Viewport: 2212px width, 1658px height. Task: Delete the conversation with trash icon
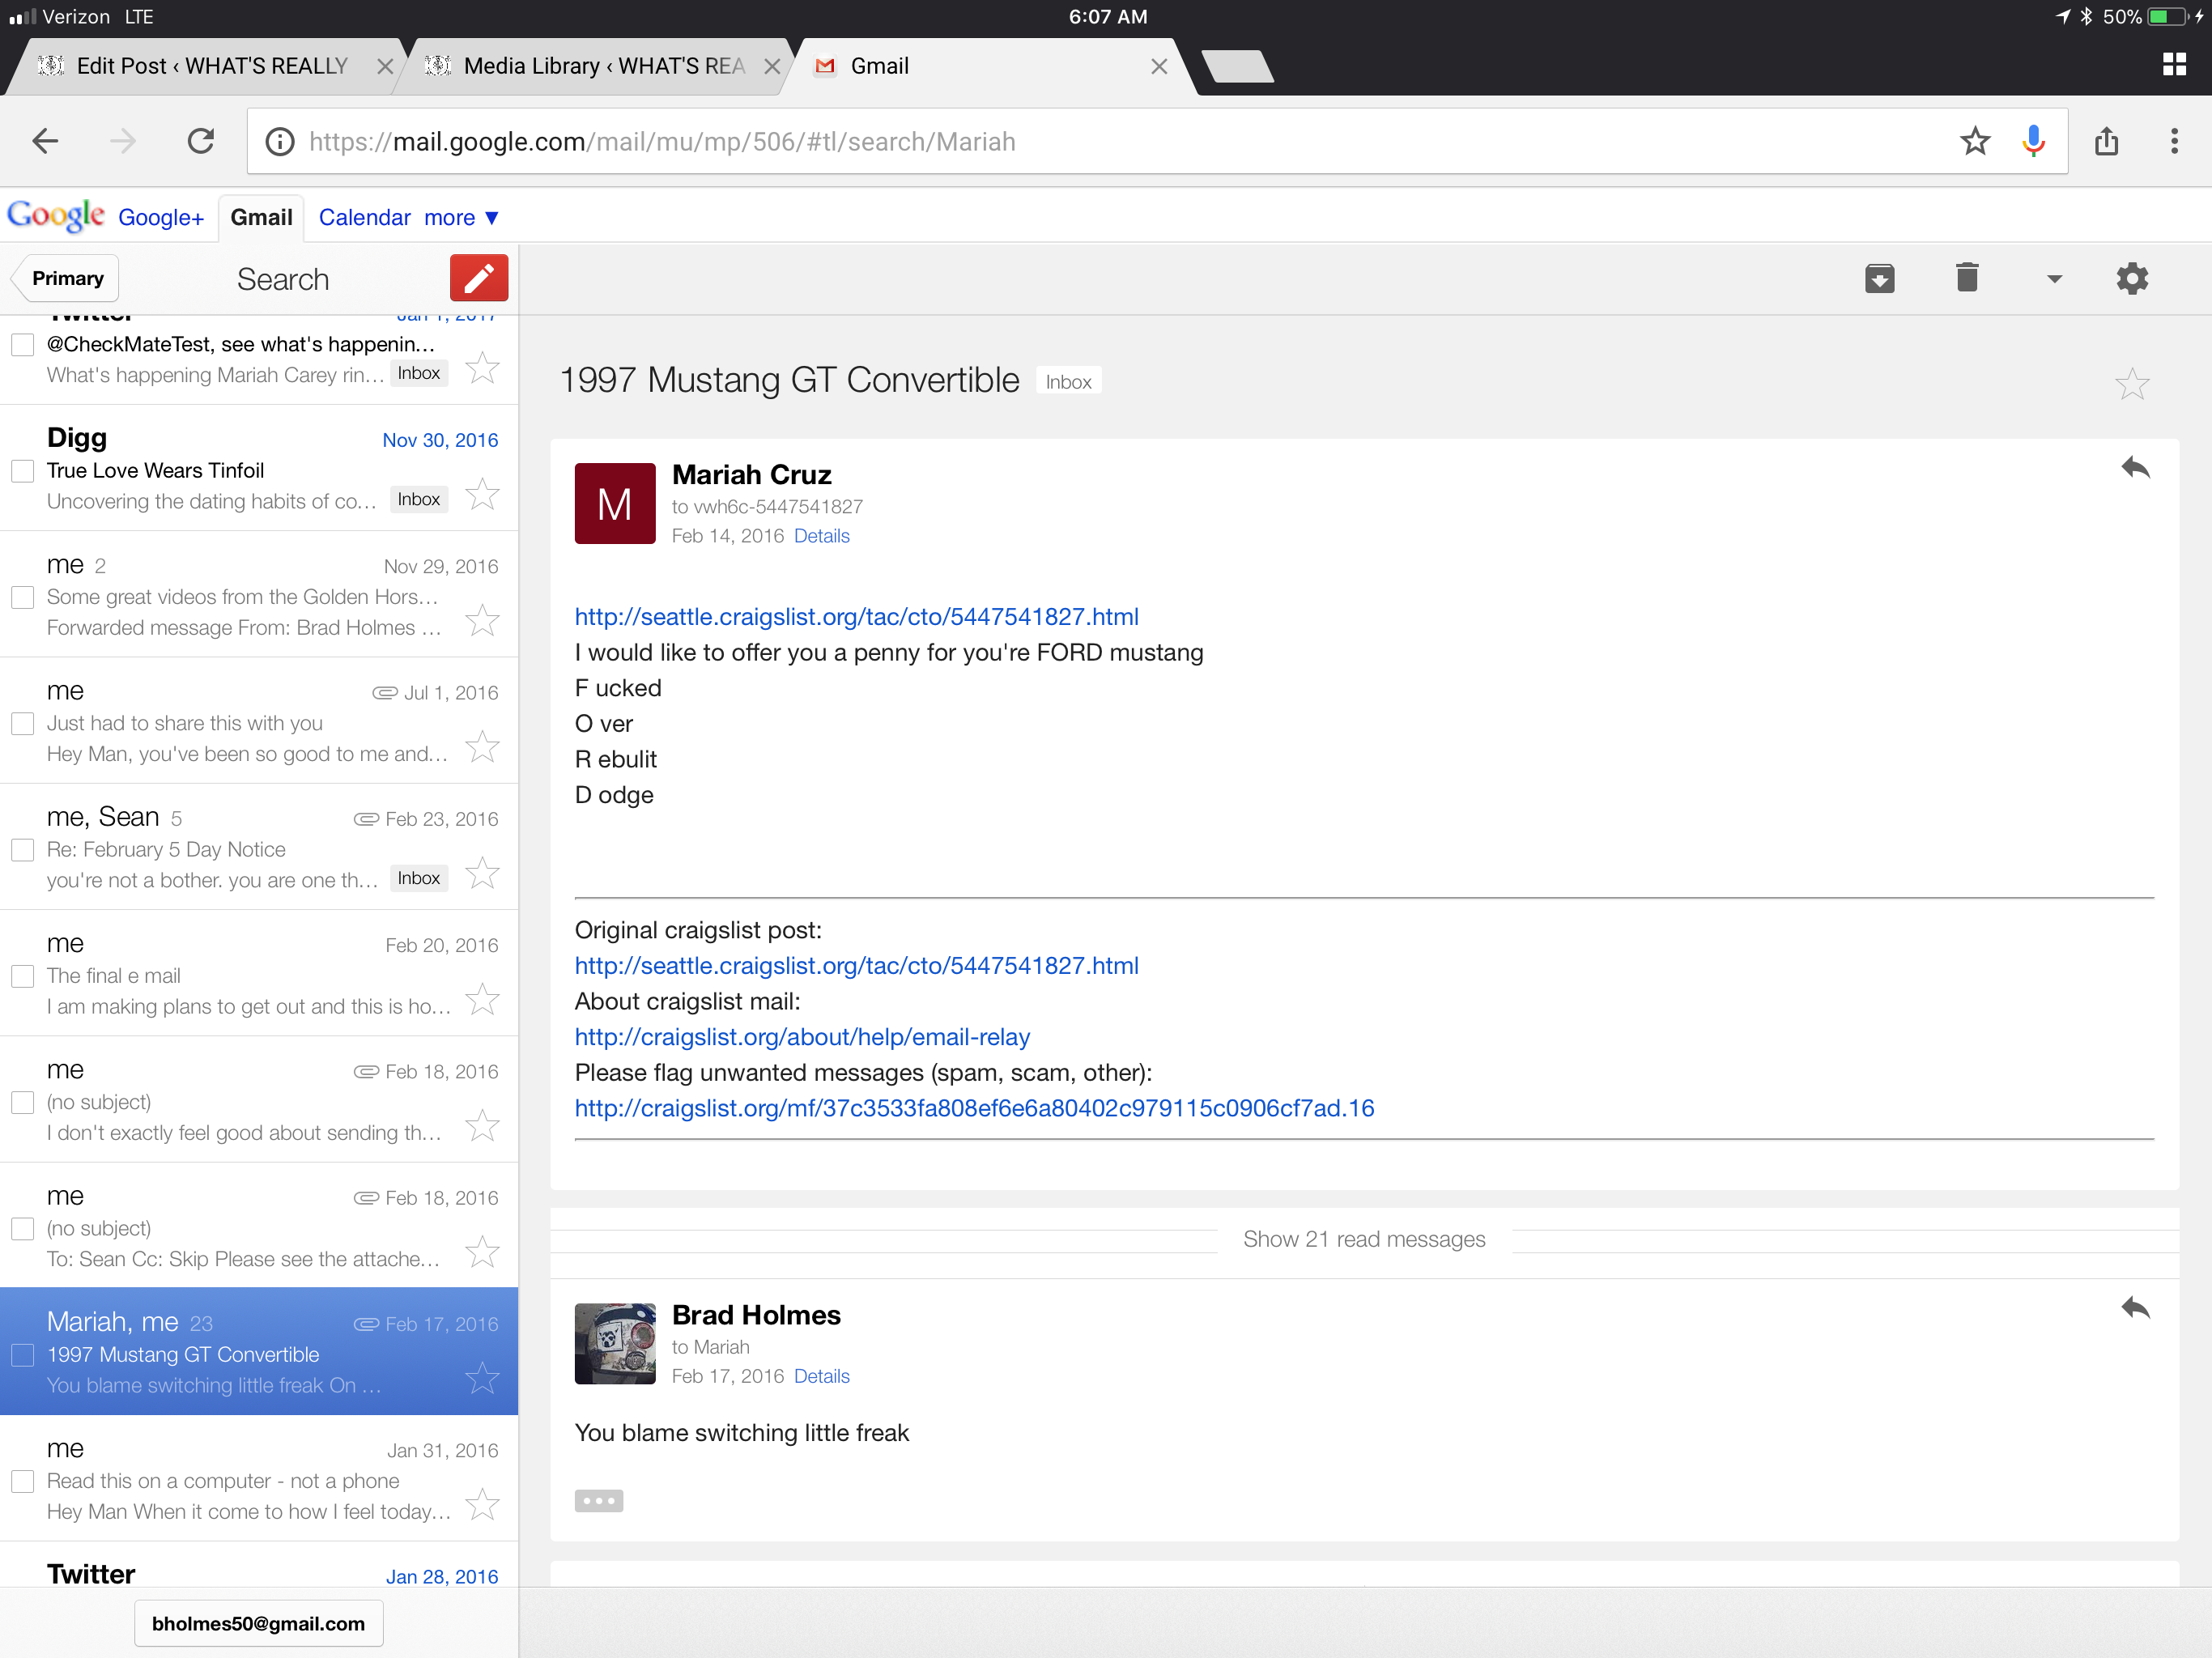pos(1966,277)
